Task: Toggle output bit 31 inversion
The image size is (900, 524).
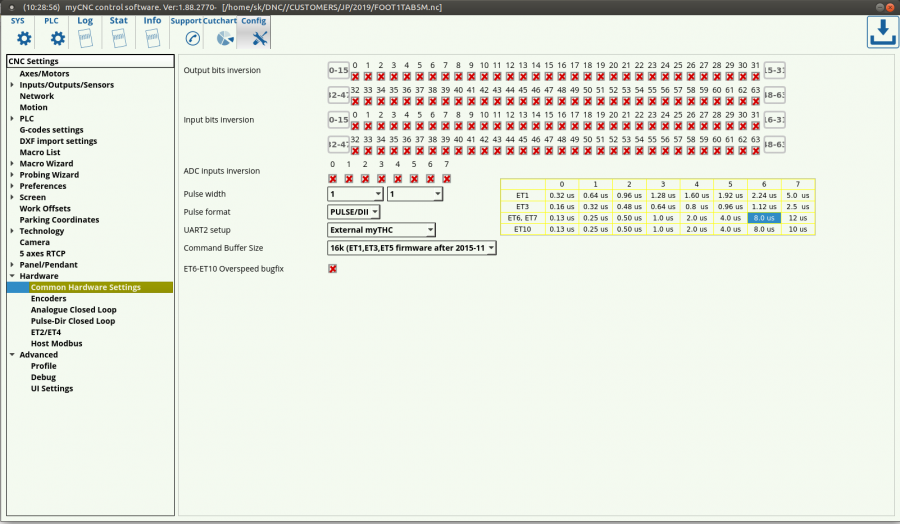Action: pos(755,76)
